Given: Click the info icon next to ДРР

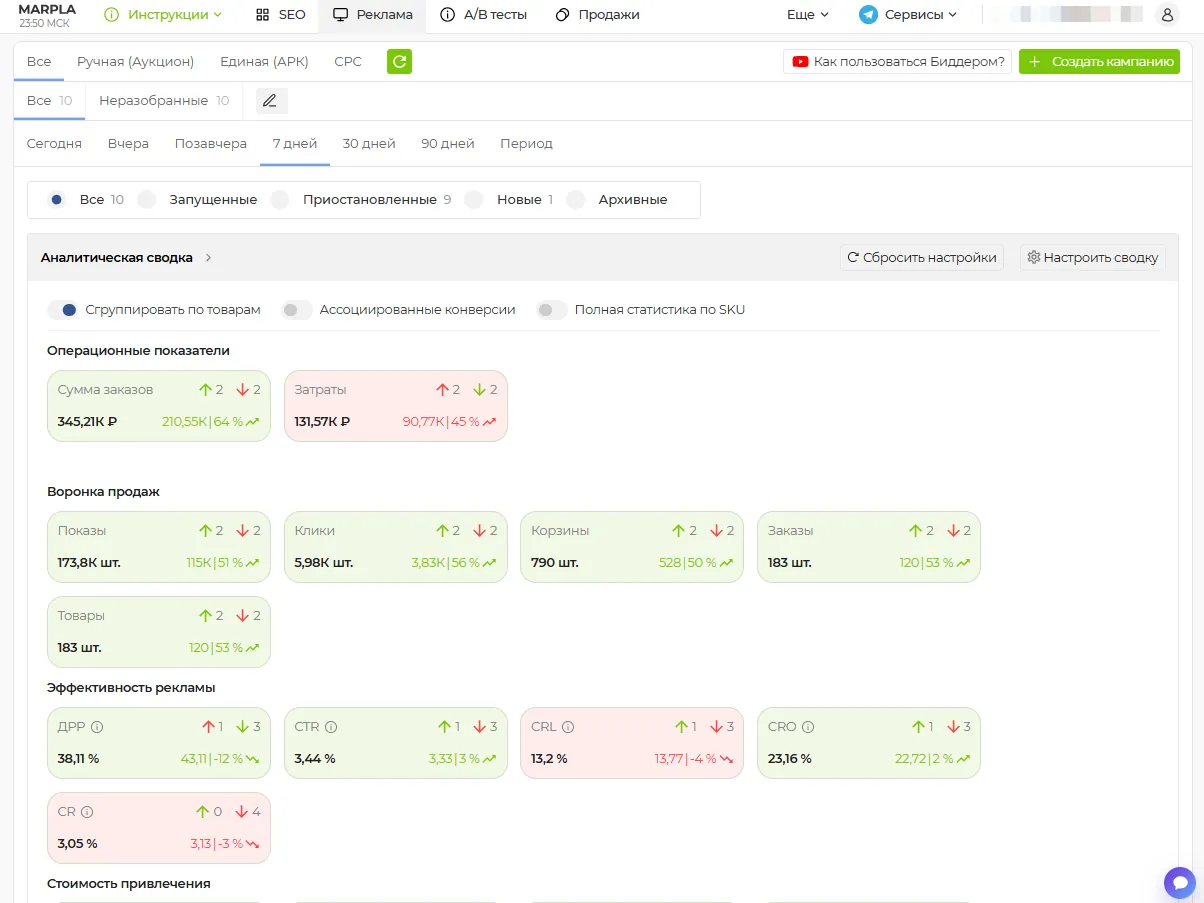Looking at the screenshot, I should click(x=98, y=727).
